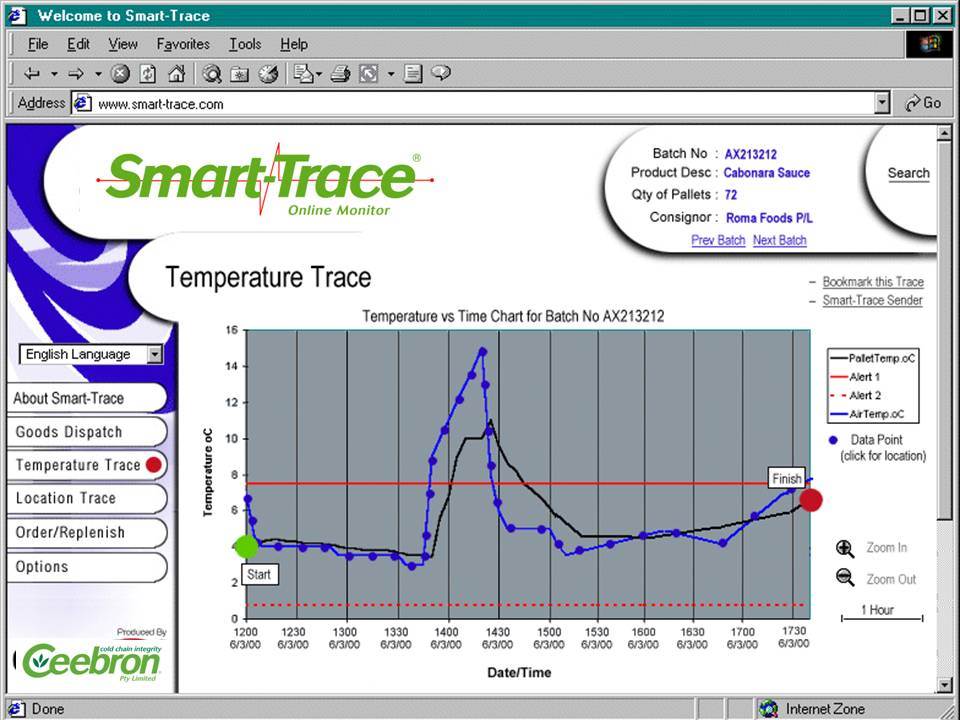Viewport: 960px width, 720px height.
Task: Click the vertical scrollbar down arrow
Action: (943, 685)
